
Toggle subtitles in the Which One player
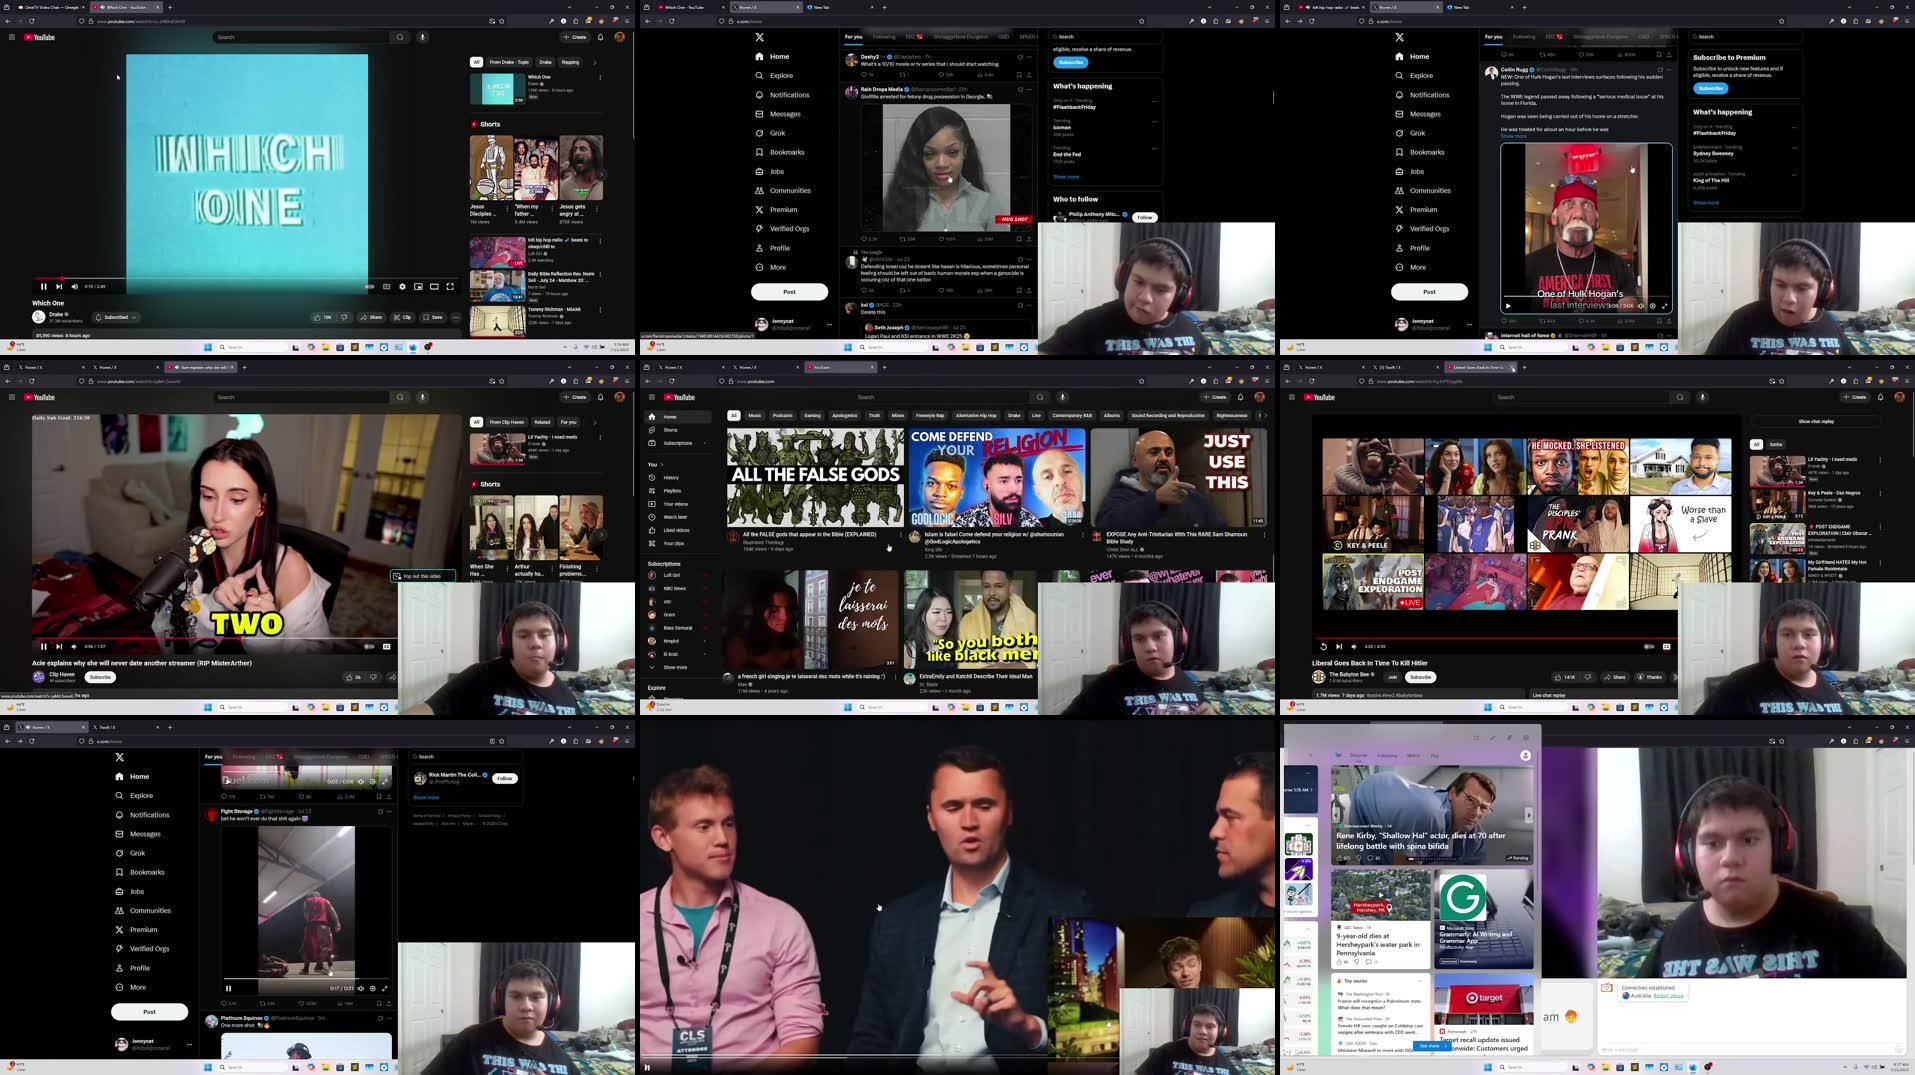click(x=387, y=286)
